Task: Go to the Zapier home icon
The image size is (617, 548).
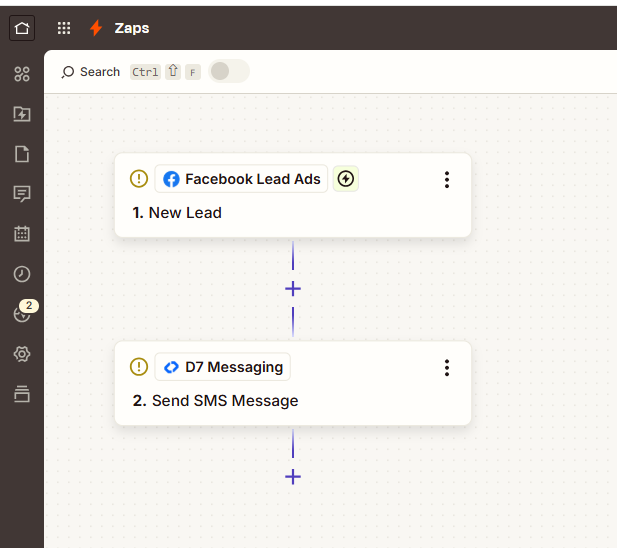Action: (22, 28)
